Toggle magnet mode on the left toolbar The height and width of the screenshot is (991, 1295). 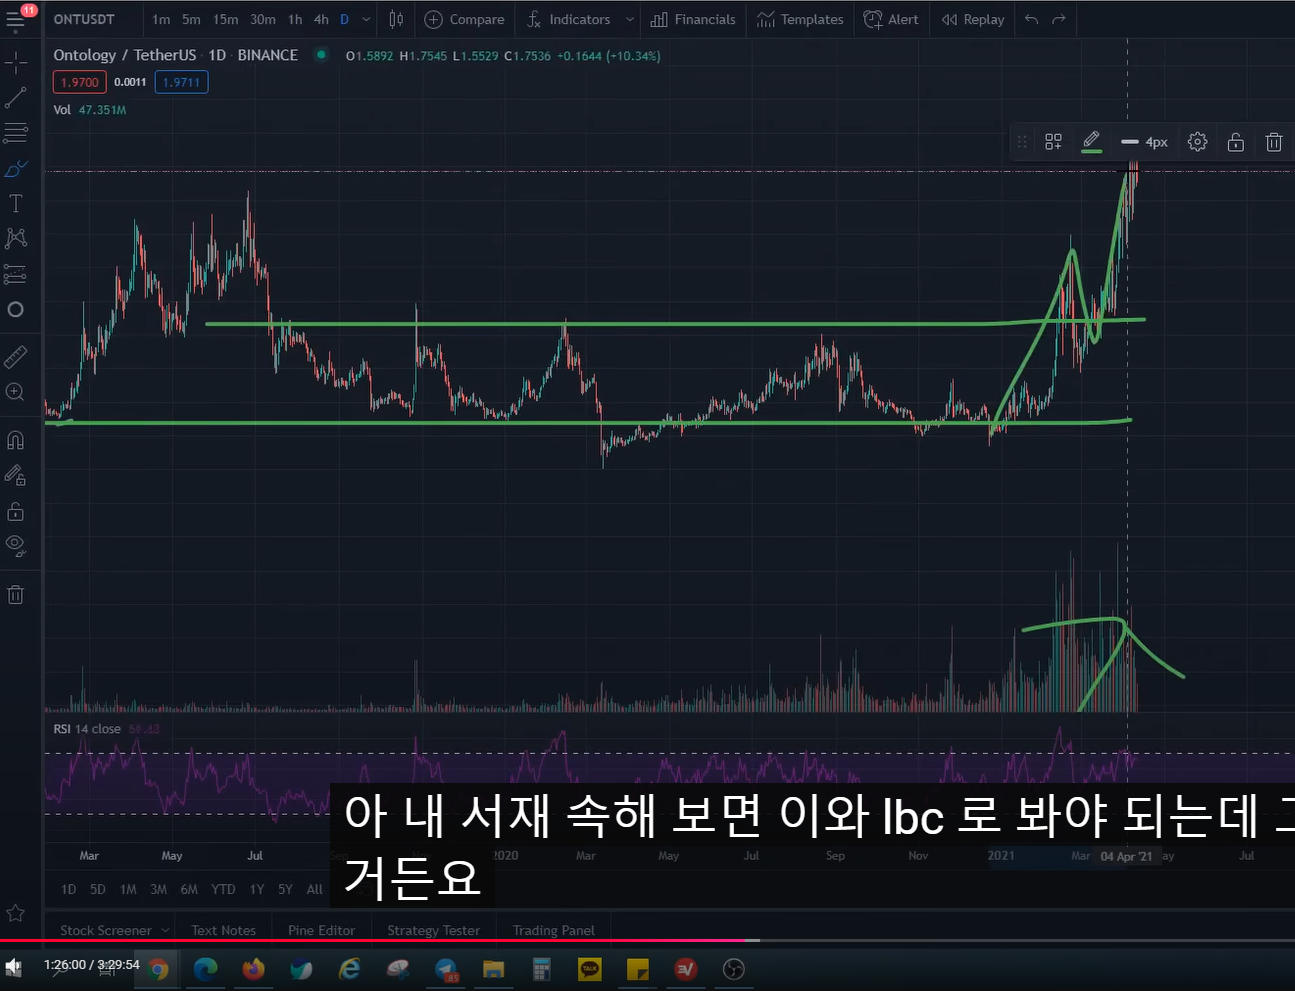tap(16, 440)
